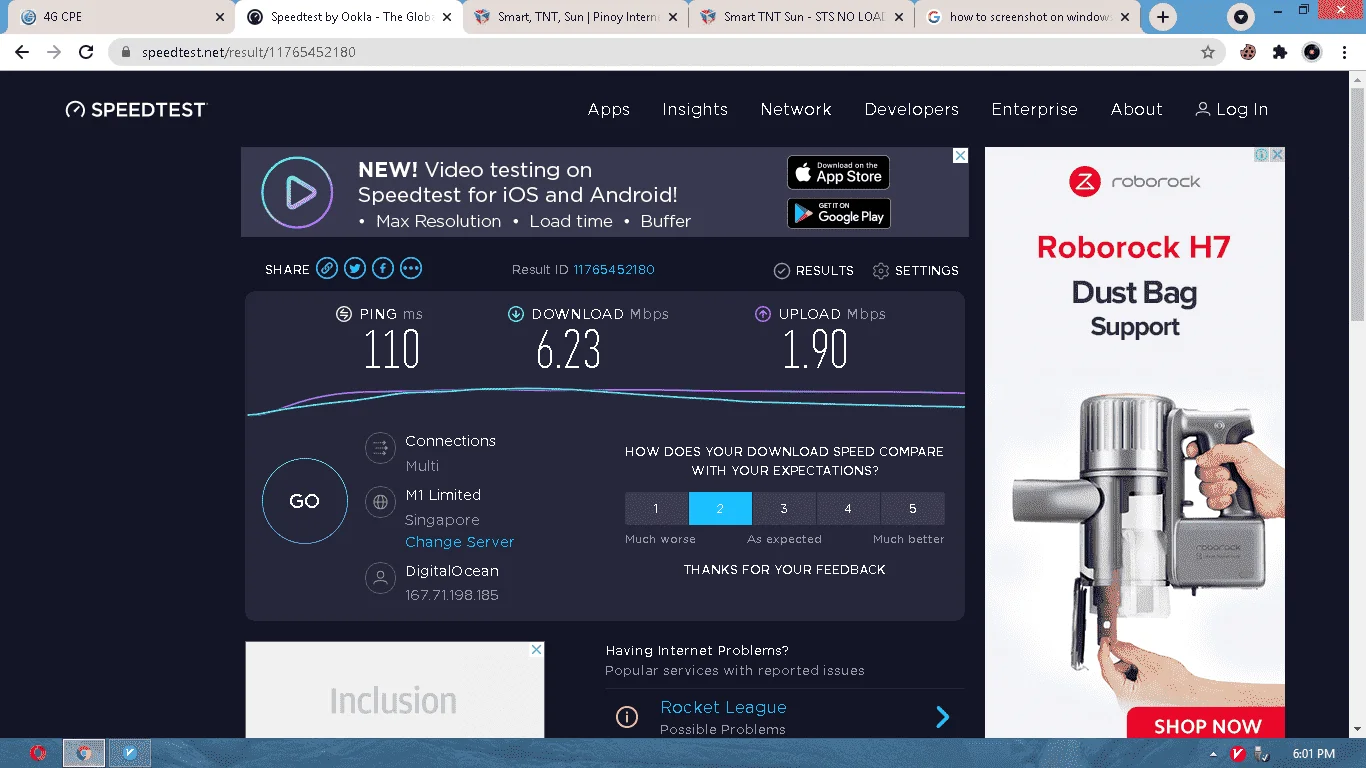Share result on Twitter

[355, 268]
